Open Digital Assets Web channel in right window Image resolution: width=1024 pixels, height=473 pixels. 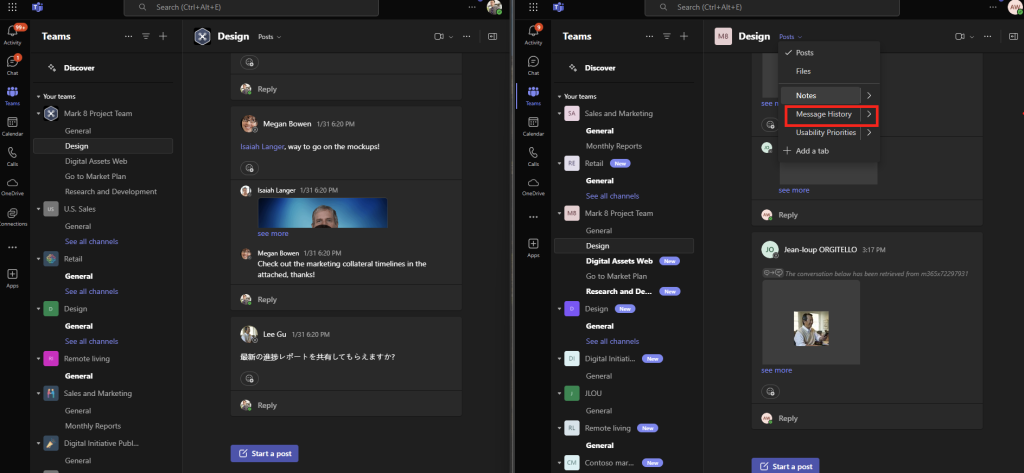pos(619,261)
